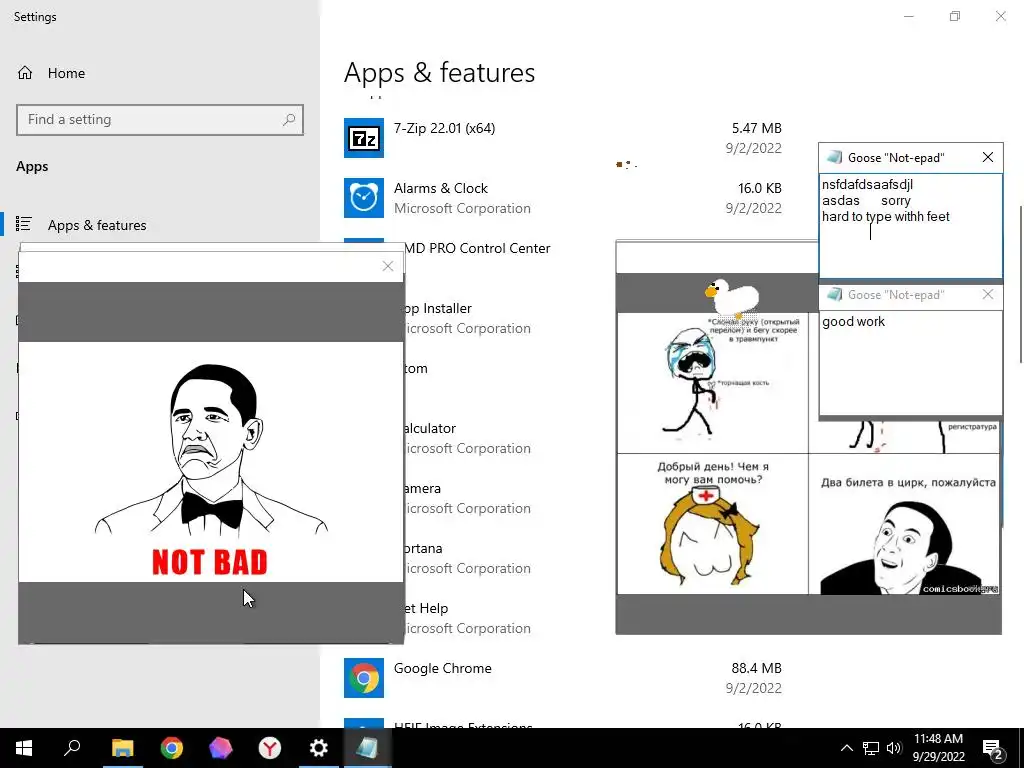This screenshot has width=1024, height=768.
Task: Click the 5.47 MB size of 7-Zip
Action: [756, 128]
